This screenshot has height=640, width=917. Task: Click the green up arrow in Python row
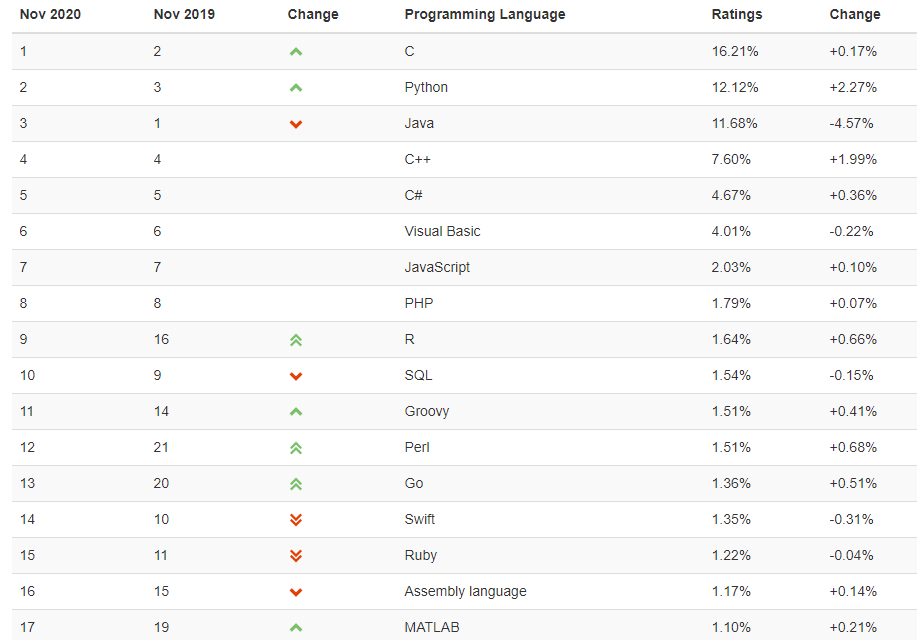[x=296, y=88]
